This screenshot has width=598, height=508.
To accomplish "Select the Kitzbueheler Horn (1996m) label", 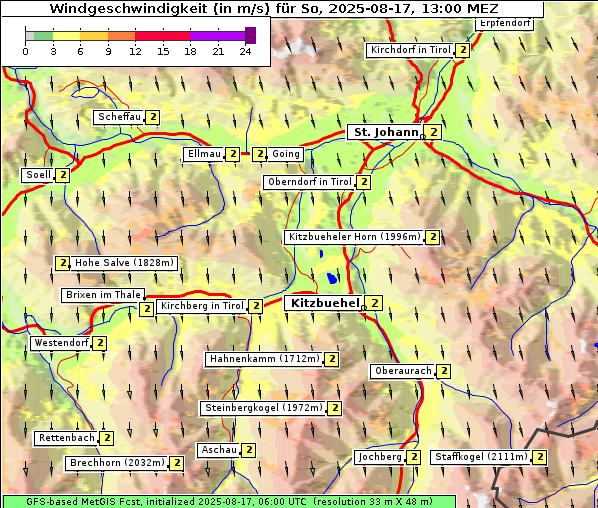I will coord(354,237).
